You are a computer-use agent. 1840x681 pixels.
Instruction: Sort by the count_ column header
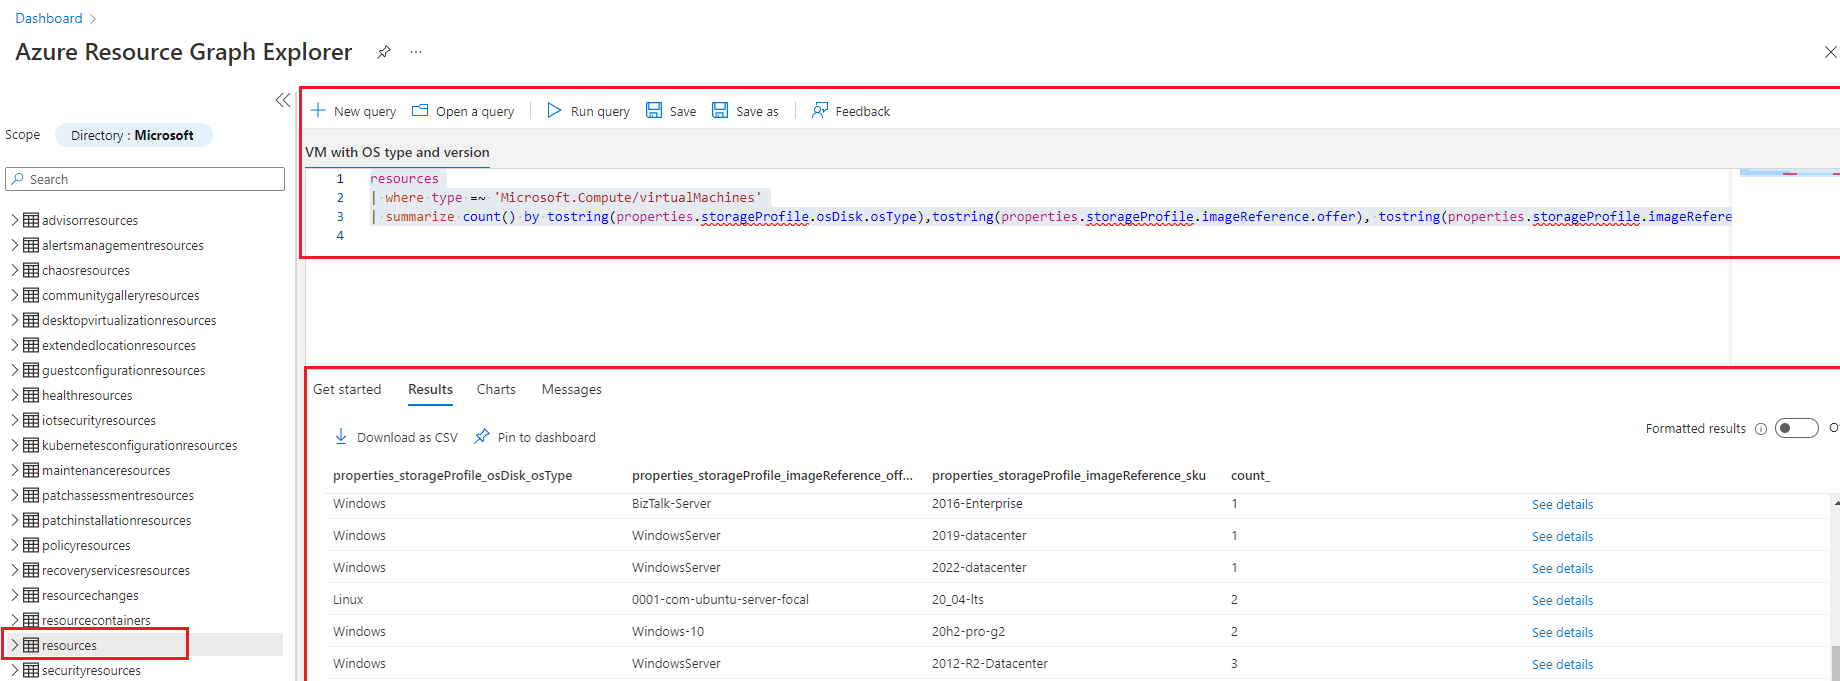(x=1250, y=475)
